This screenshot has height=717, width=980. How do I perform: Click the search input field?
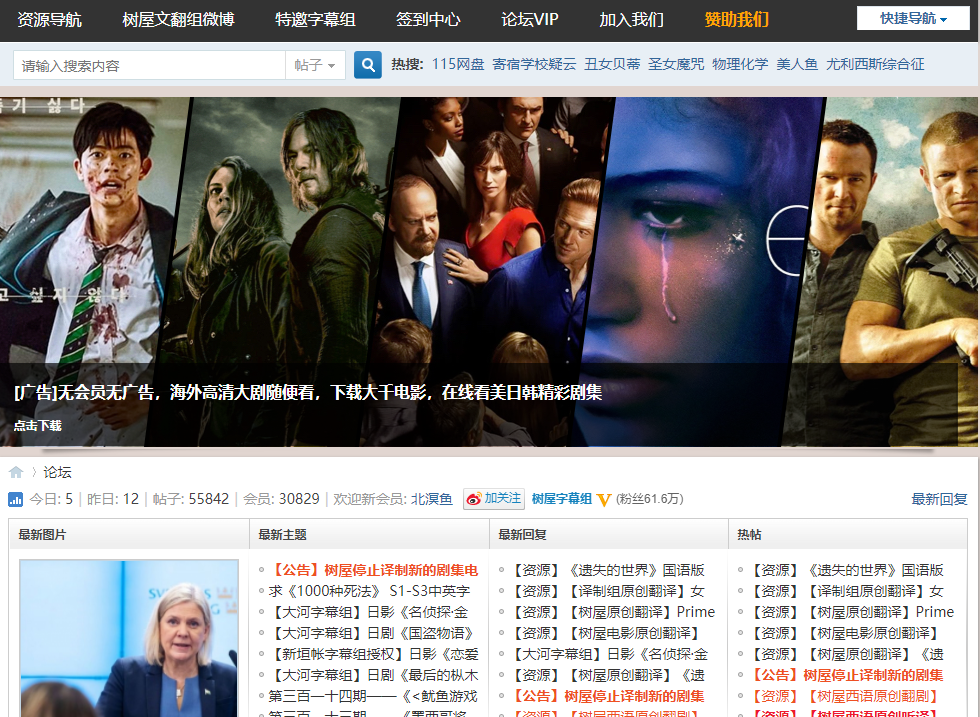tap(149, 65)
